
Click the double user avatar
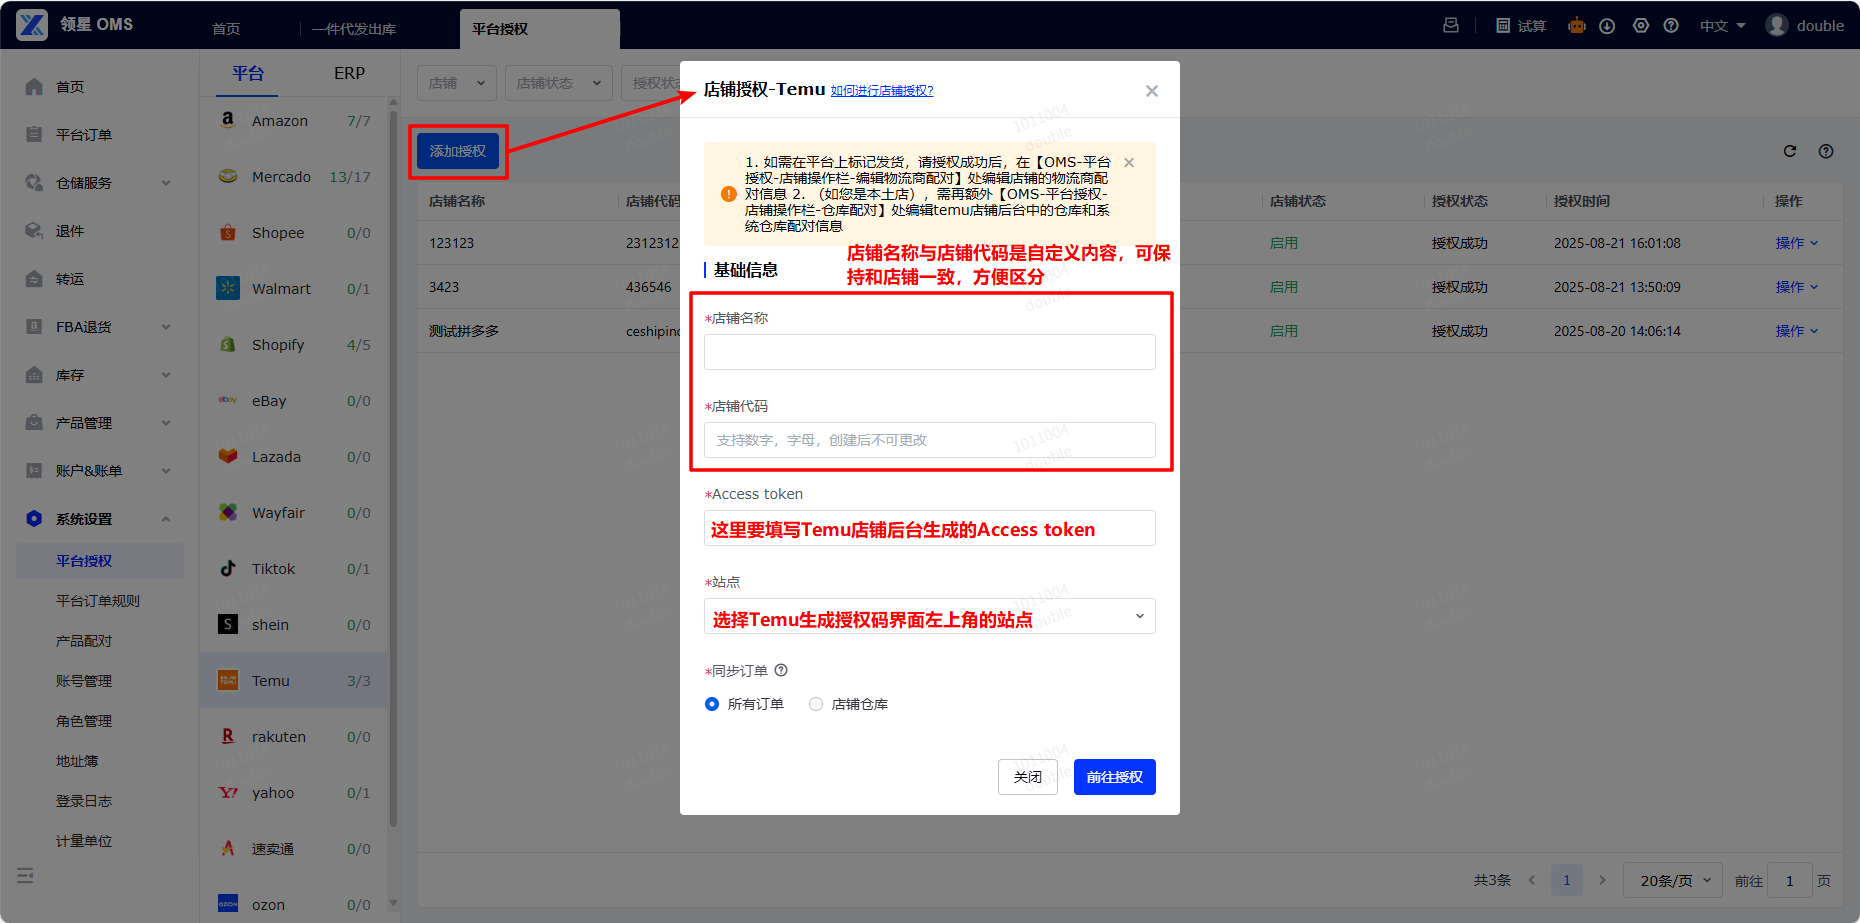coord(1777,25)
